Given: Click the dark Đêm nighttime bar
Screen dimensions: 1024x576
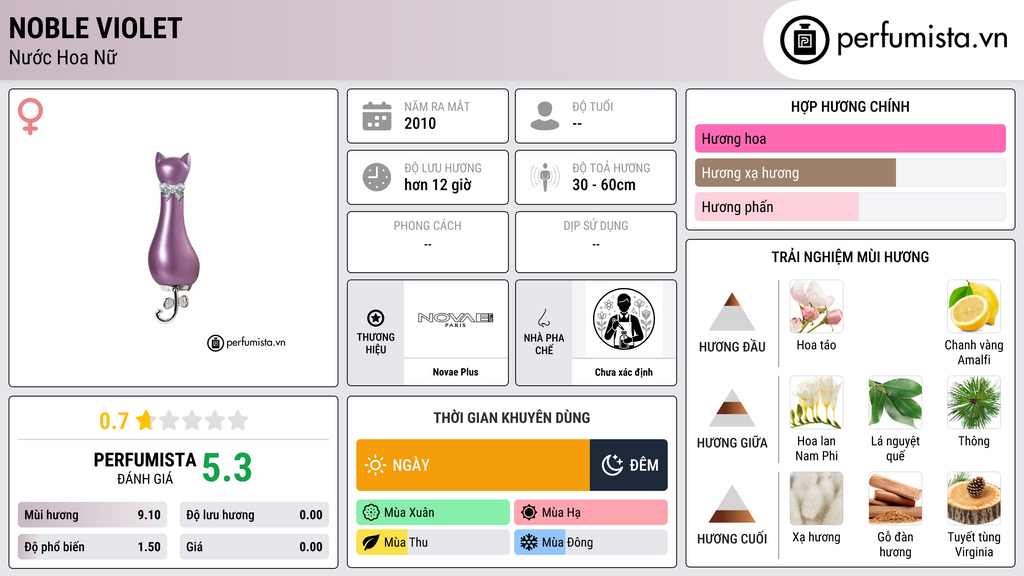Looking at the screenshot, I should tap(628, 465).
